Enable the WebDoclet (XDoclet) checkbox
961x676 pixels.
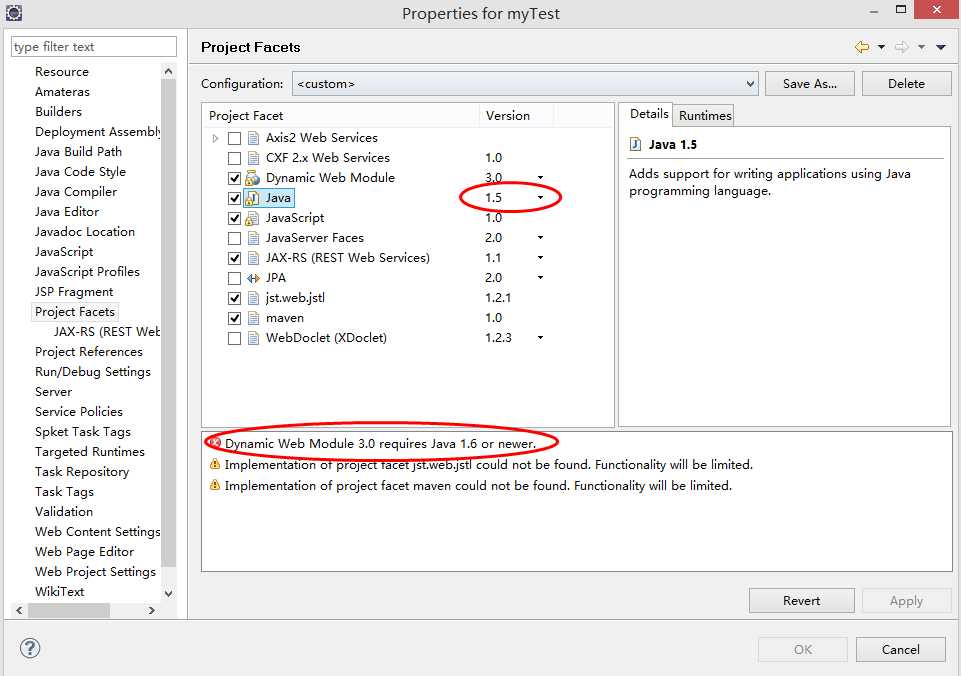pyautogui.click(x=234, y=338)
